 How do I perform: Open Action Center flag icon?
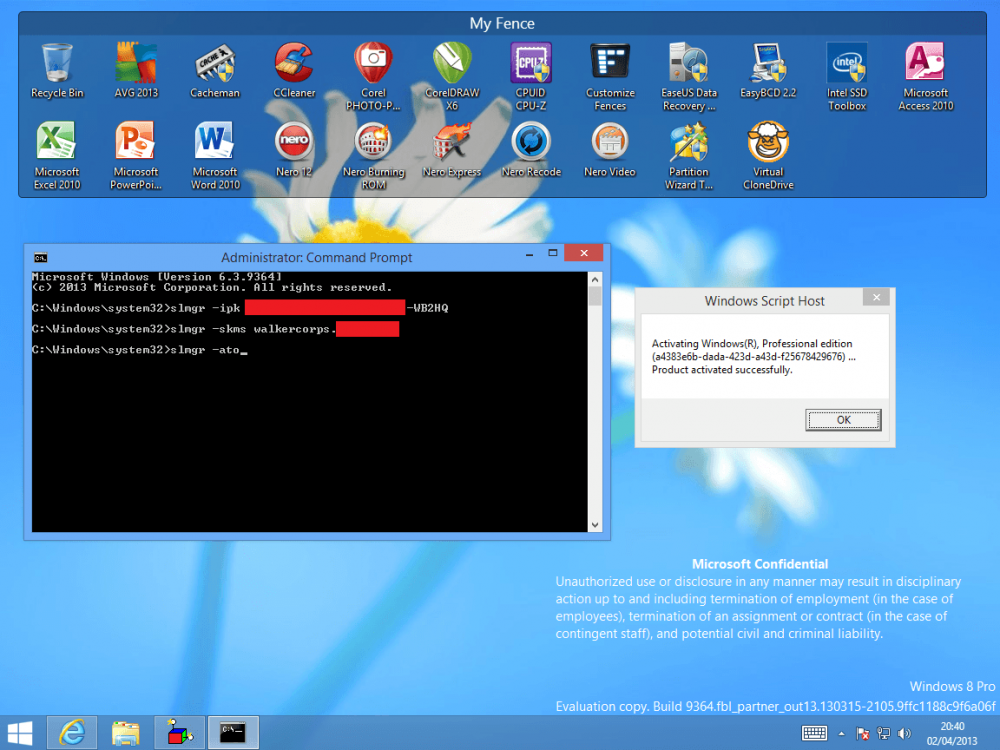click(862, 733)
